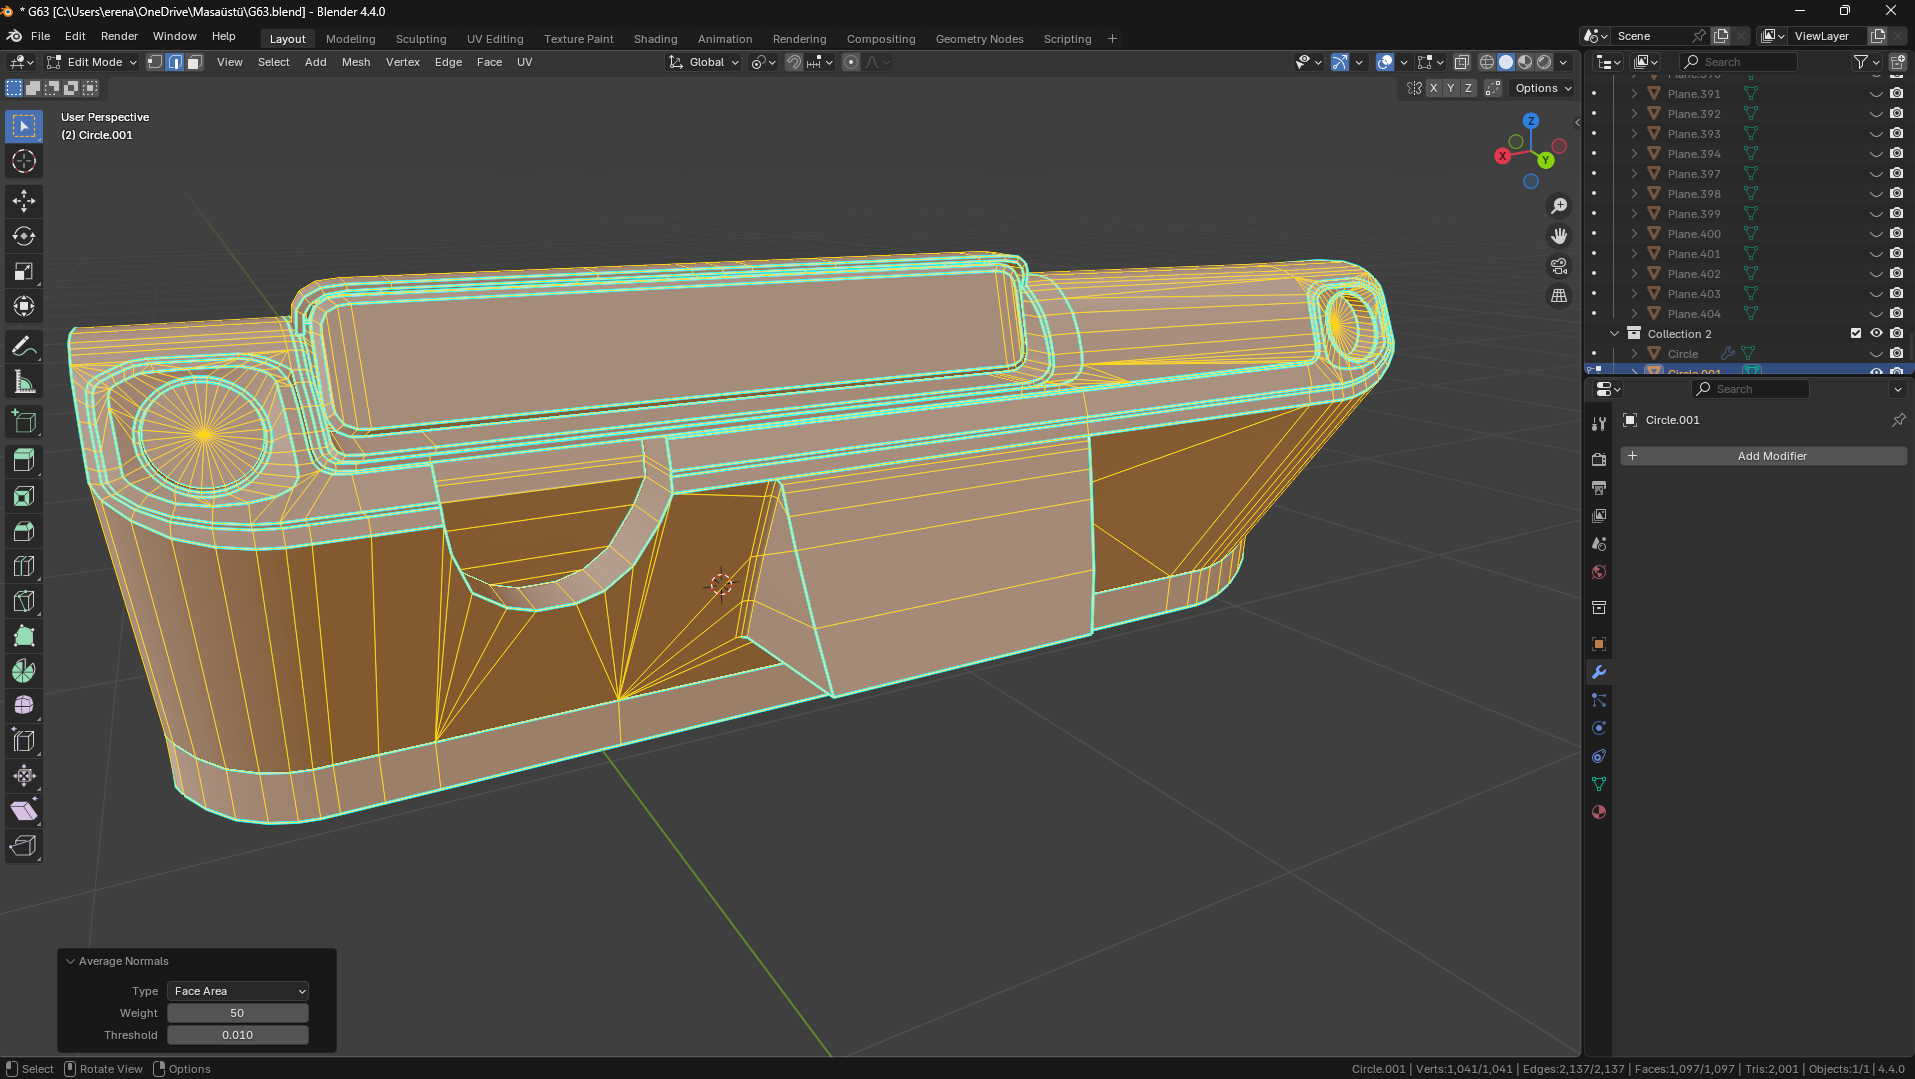Open the Mesh menu
1915x1079 pixels.
tap(355, 62)
